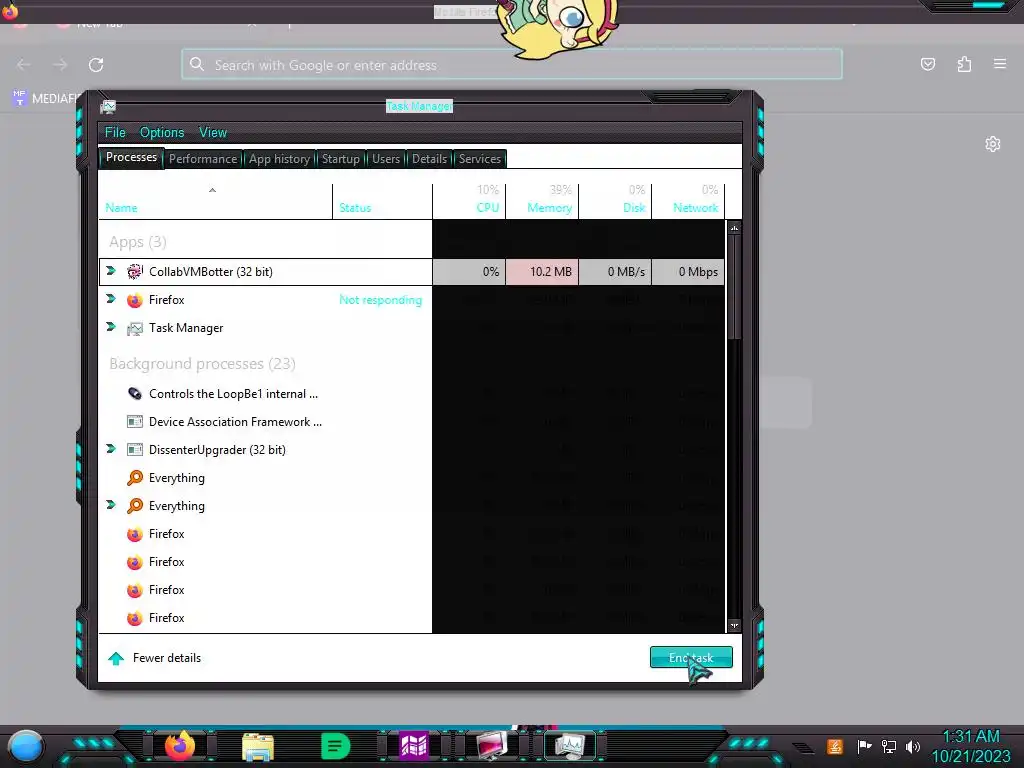
Task: Open Action Center flag icon
Action: point(864,746)
